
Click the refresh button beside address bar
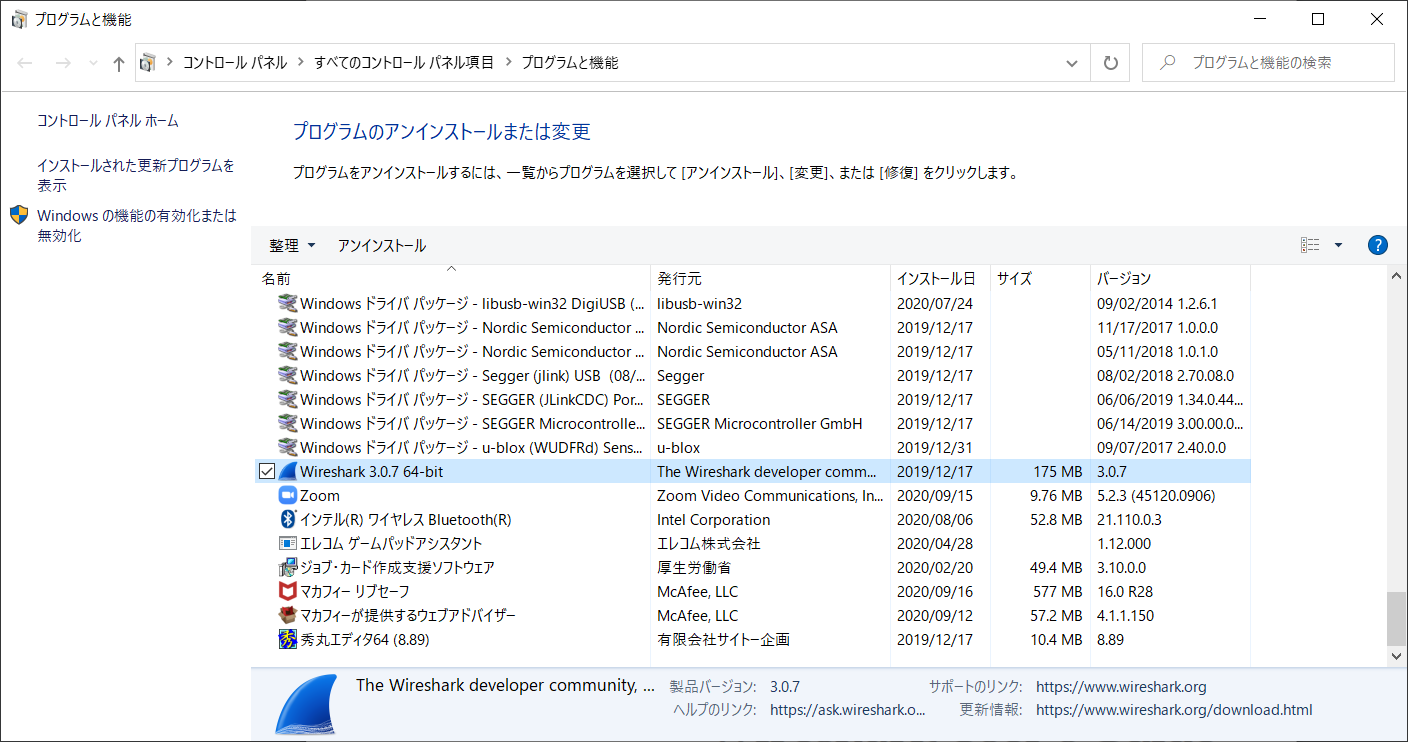[1110, 63]
